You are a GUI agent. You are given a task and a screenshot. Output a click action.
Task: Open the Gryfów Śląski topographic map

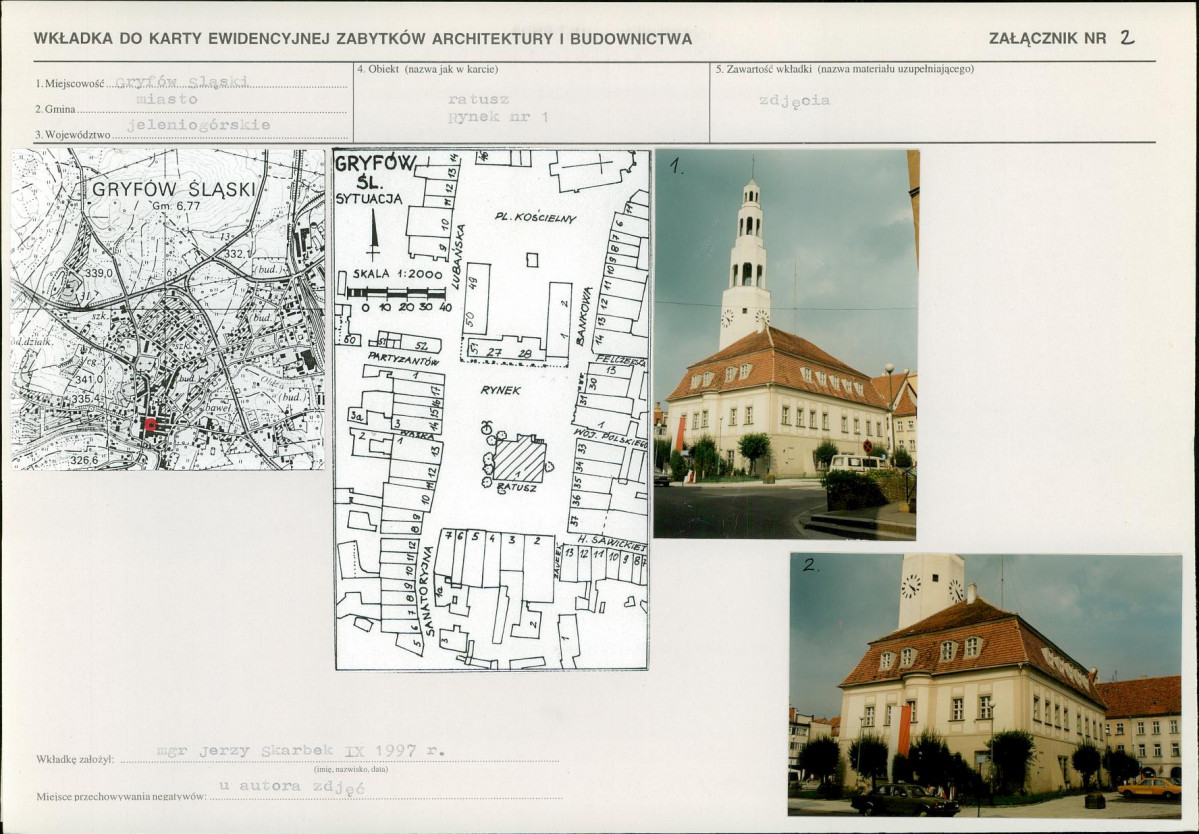coord(168,309)
